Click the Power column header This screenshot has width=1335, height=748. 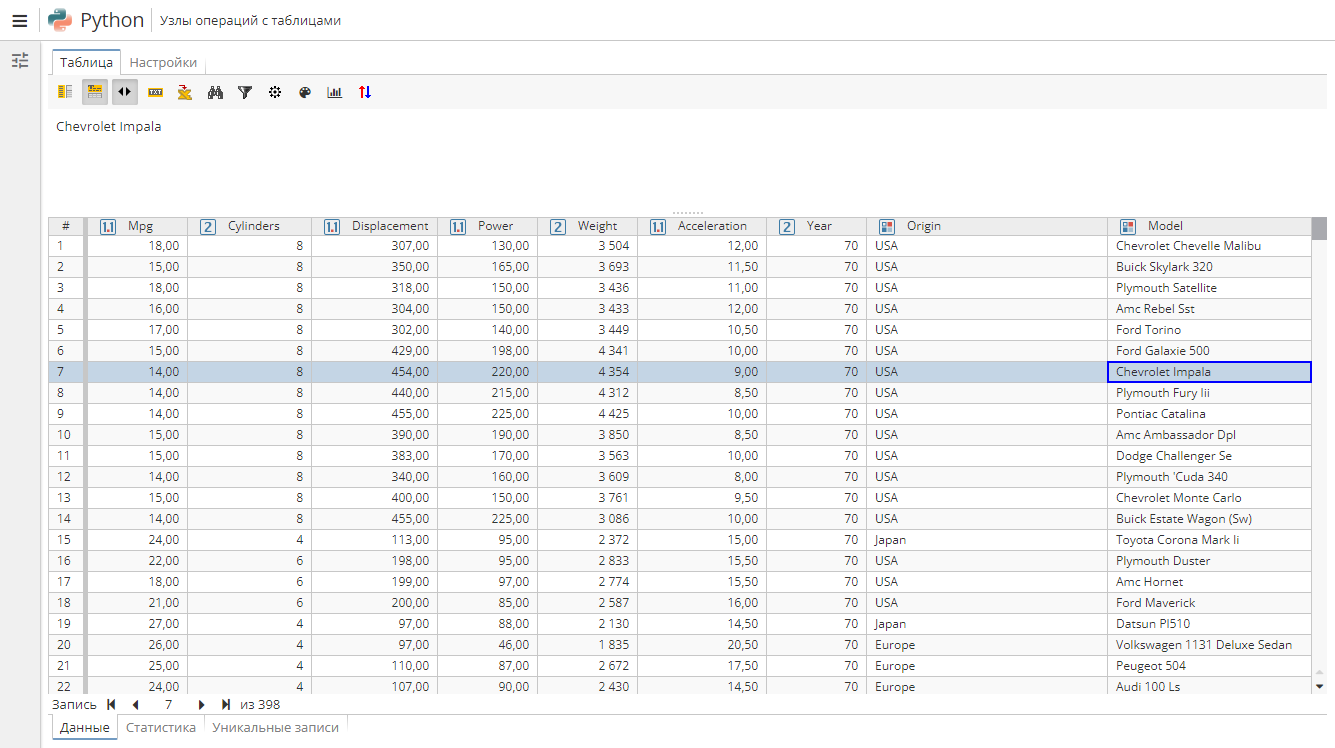tap(487, 226)
